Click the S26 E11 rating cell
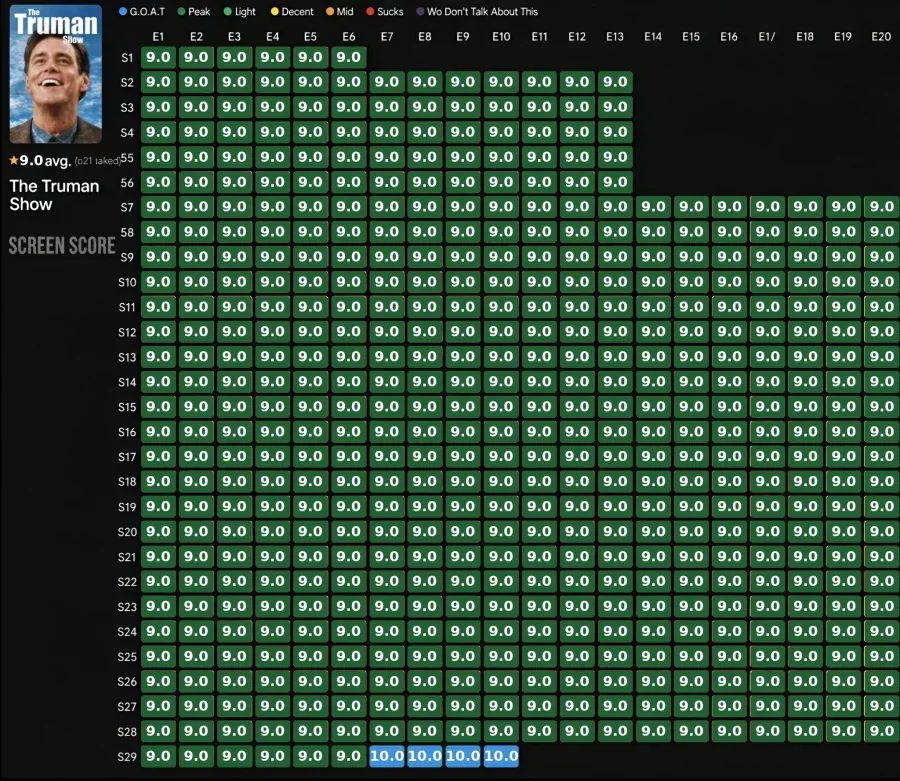This screenshot has width=900, height=781. tap(539, 681)
